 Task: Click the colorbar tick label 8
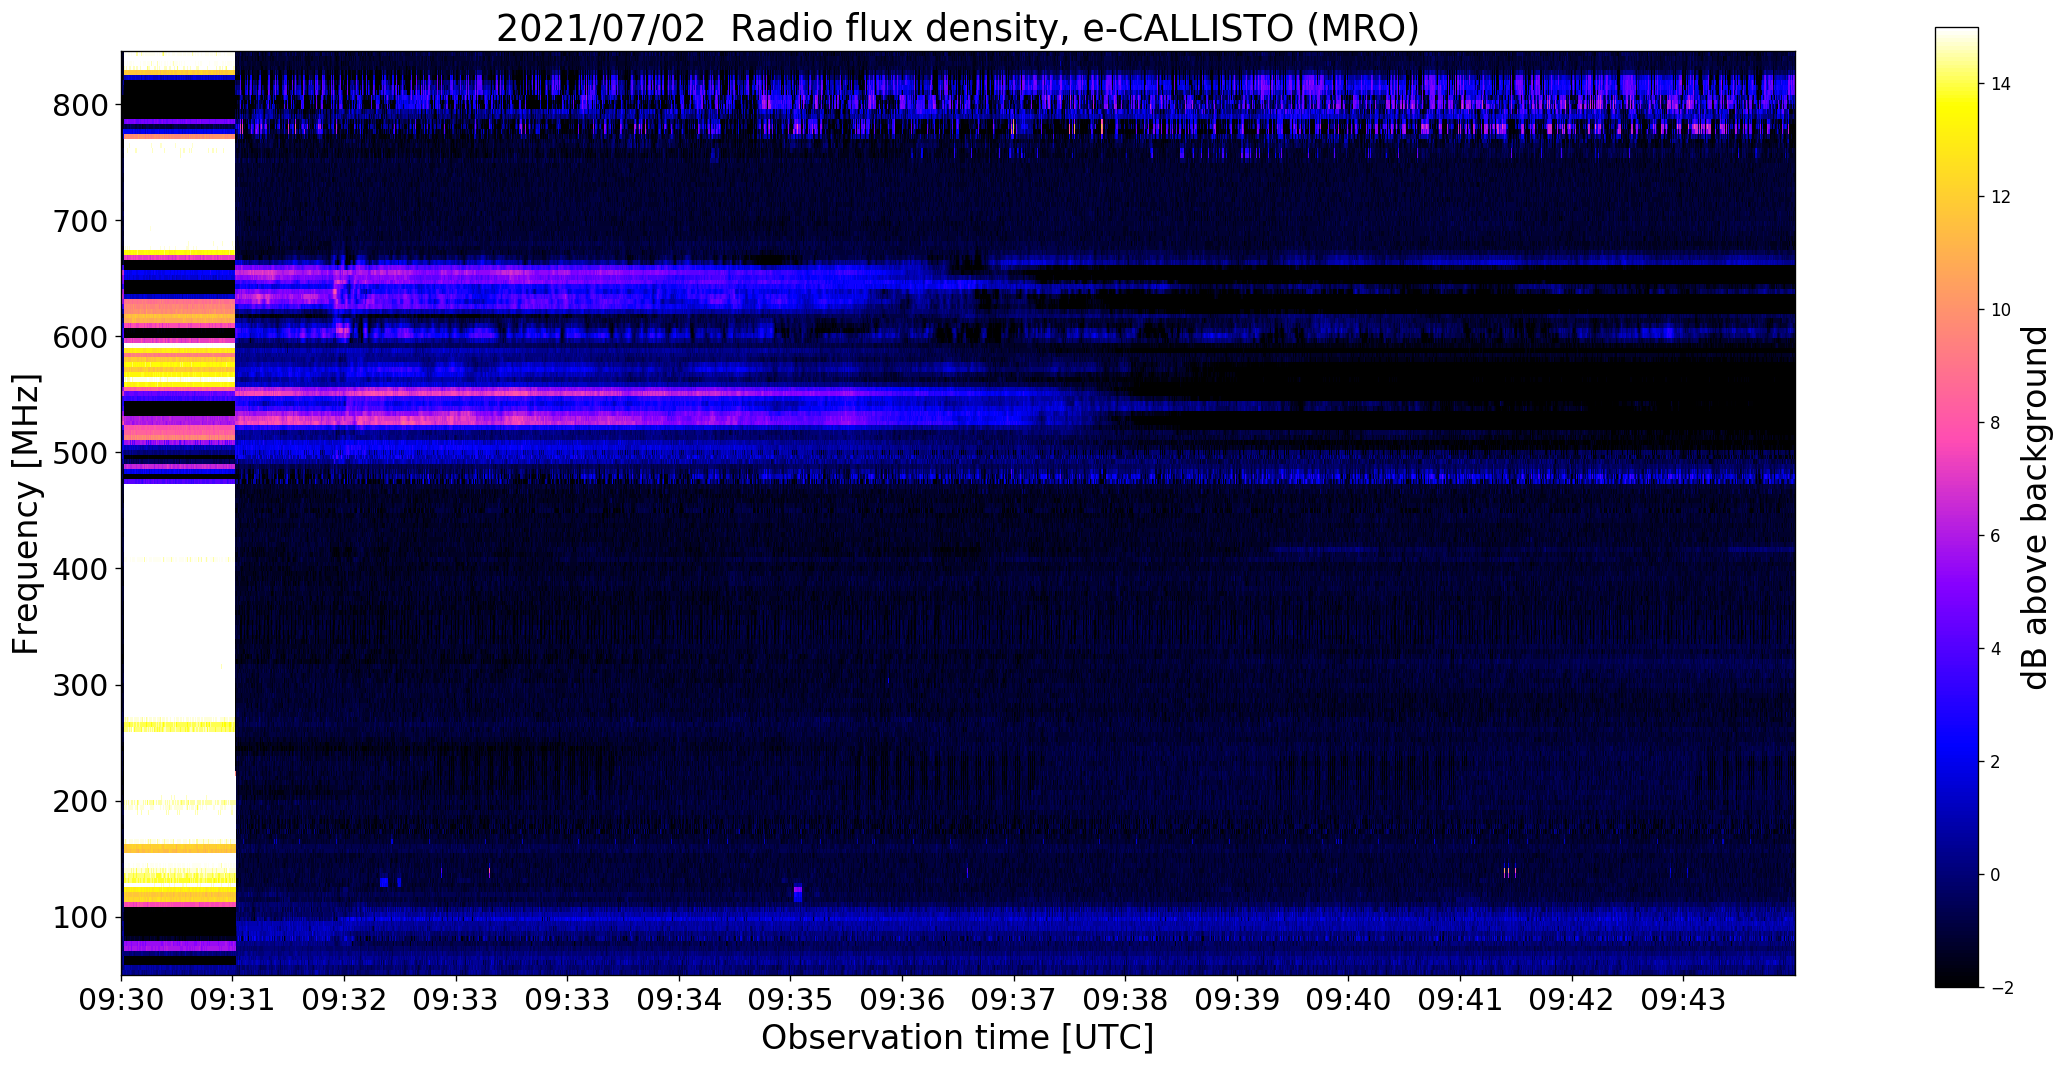pos(1995,423)
